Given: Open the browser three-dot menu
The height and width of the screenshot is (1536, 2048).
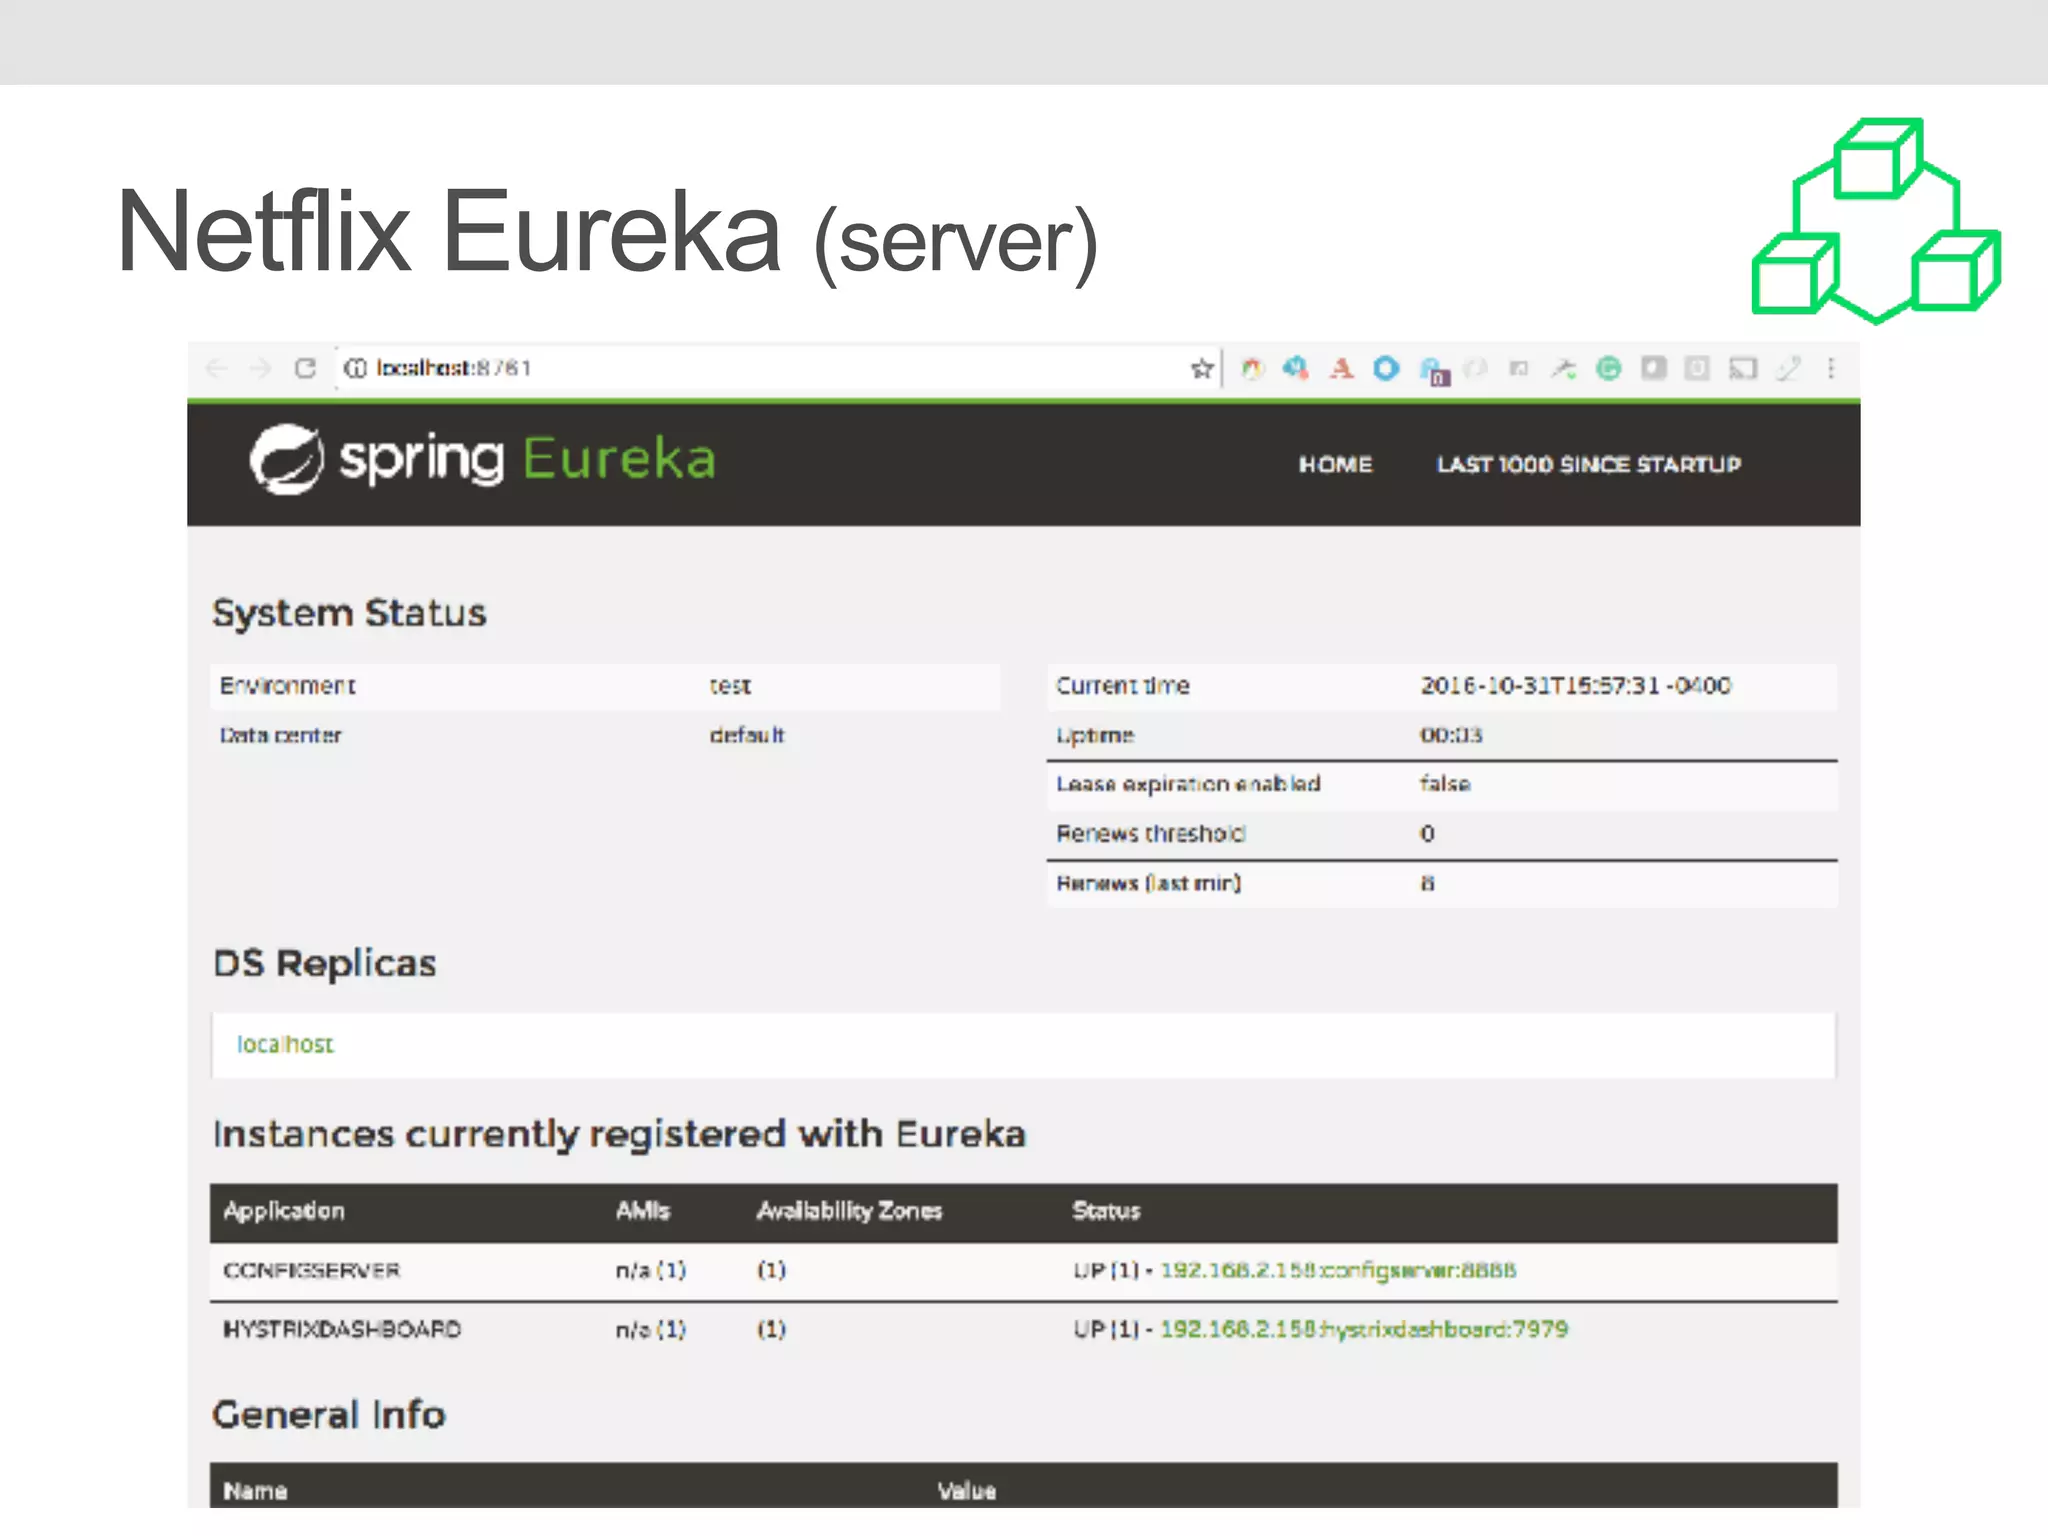Looking at the screenshot, I should pos(1831,369).
